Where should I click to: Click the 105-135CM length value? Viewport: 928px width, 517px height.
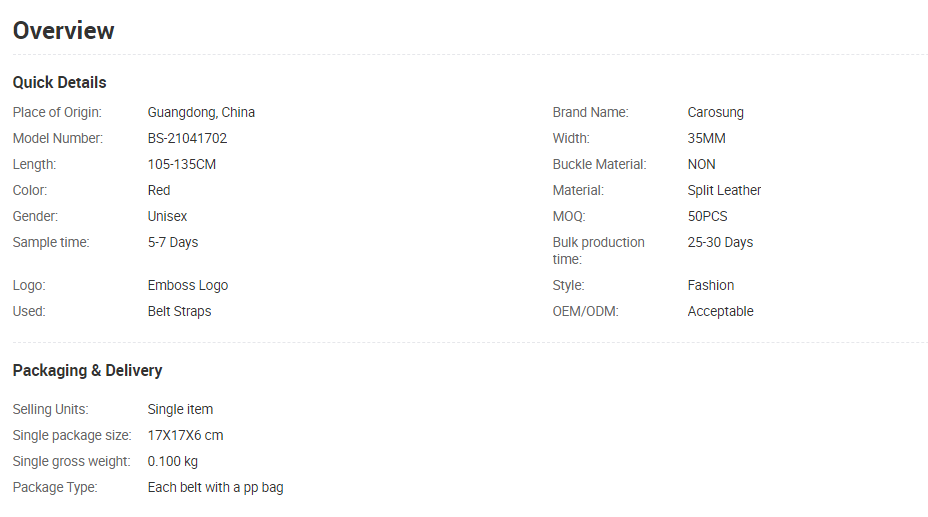182,164
